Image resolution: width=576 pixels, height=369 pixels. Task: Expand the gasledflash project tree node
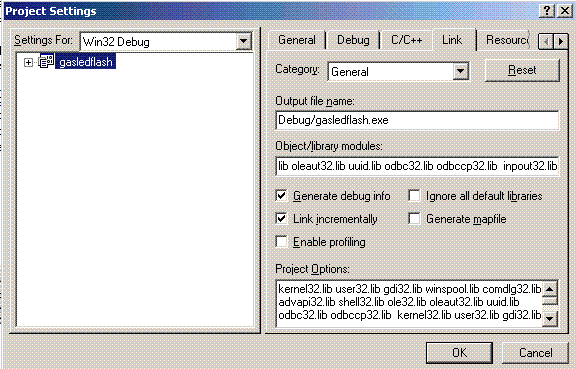[x=28, y=62]
